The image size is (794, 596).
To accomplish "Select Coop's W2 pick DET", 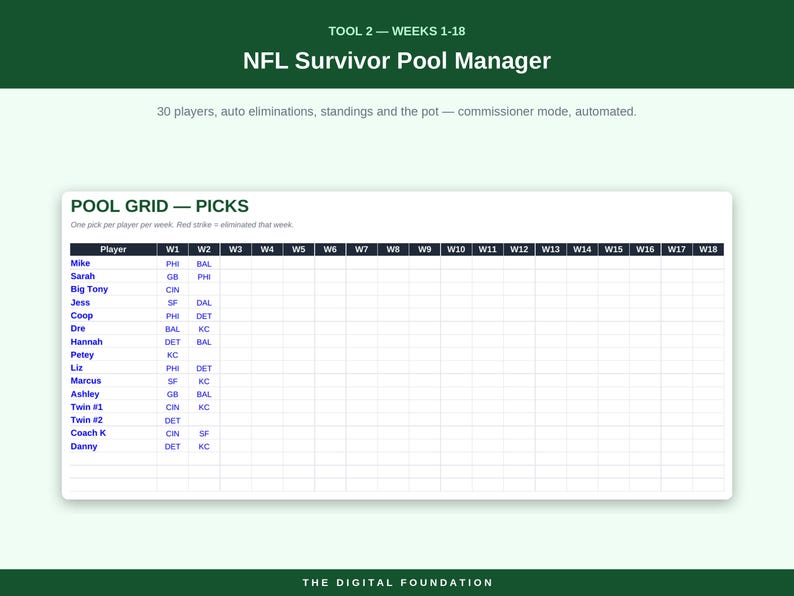I will click(204, 316).
